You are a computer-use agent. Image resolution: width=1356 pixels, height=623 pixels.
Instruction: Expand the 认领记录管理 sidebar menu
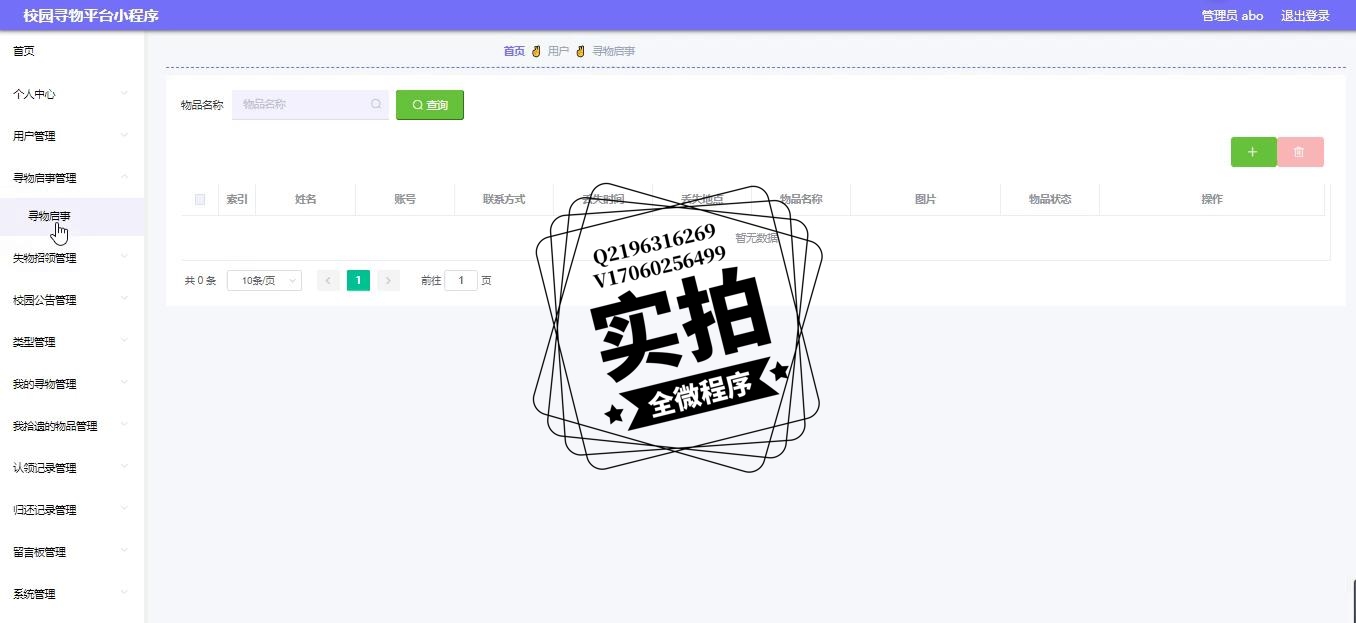click(72, 468)
